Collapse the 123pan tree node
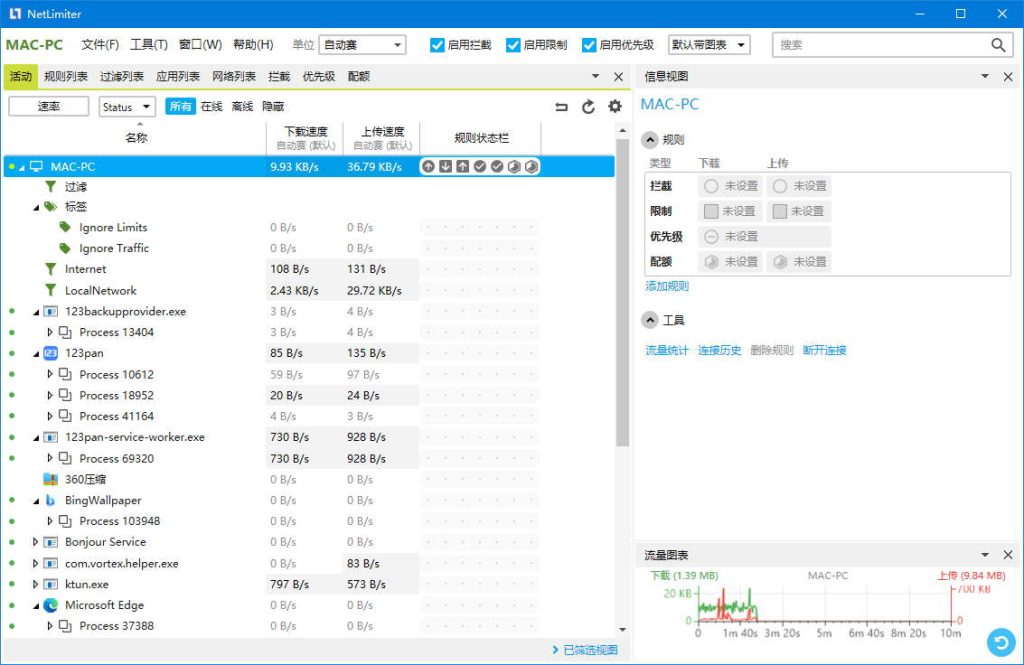The image size is (1024, 665). [36, 353]
